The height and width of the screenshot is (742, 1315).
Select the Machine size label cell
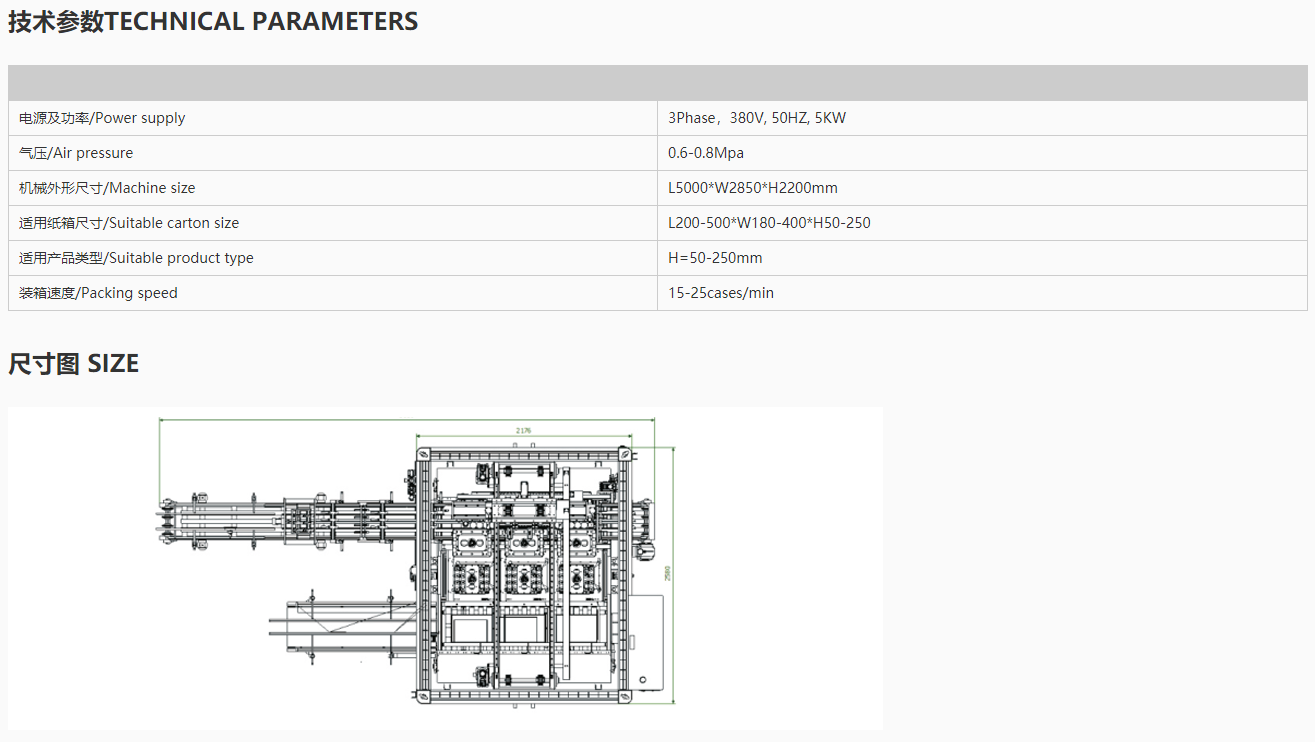[107, 188]
